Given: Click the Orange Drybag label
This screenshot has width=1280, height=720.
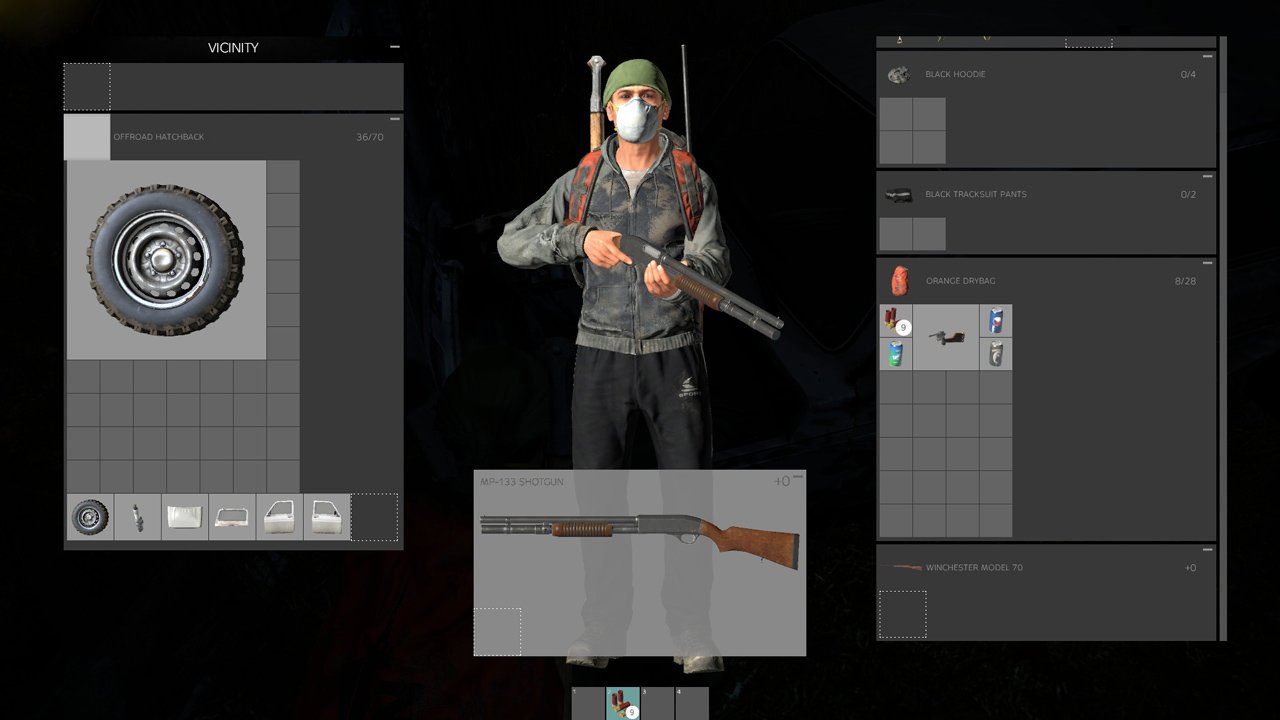Looking at the screenshot, I should [960, 281].
